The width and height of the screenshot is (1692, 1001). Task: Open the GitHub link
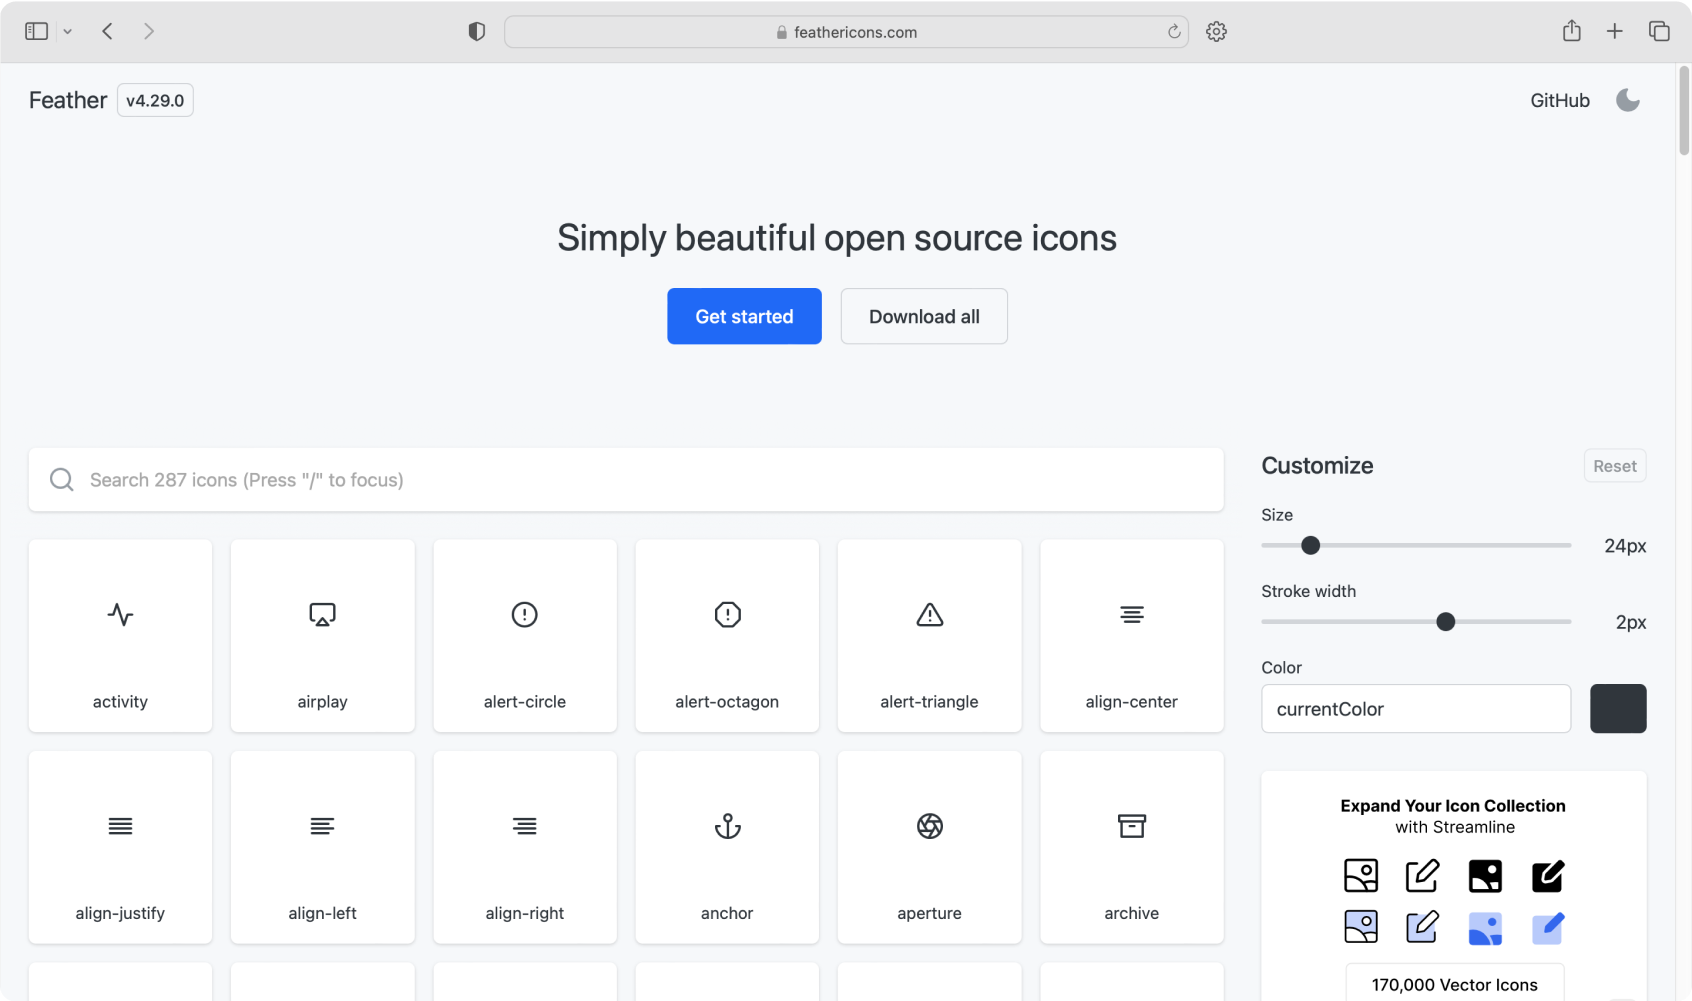1560,100
